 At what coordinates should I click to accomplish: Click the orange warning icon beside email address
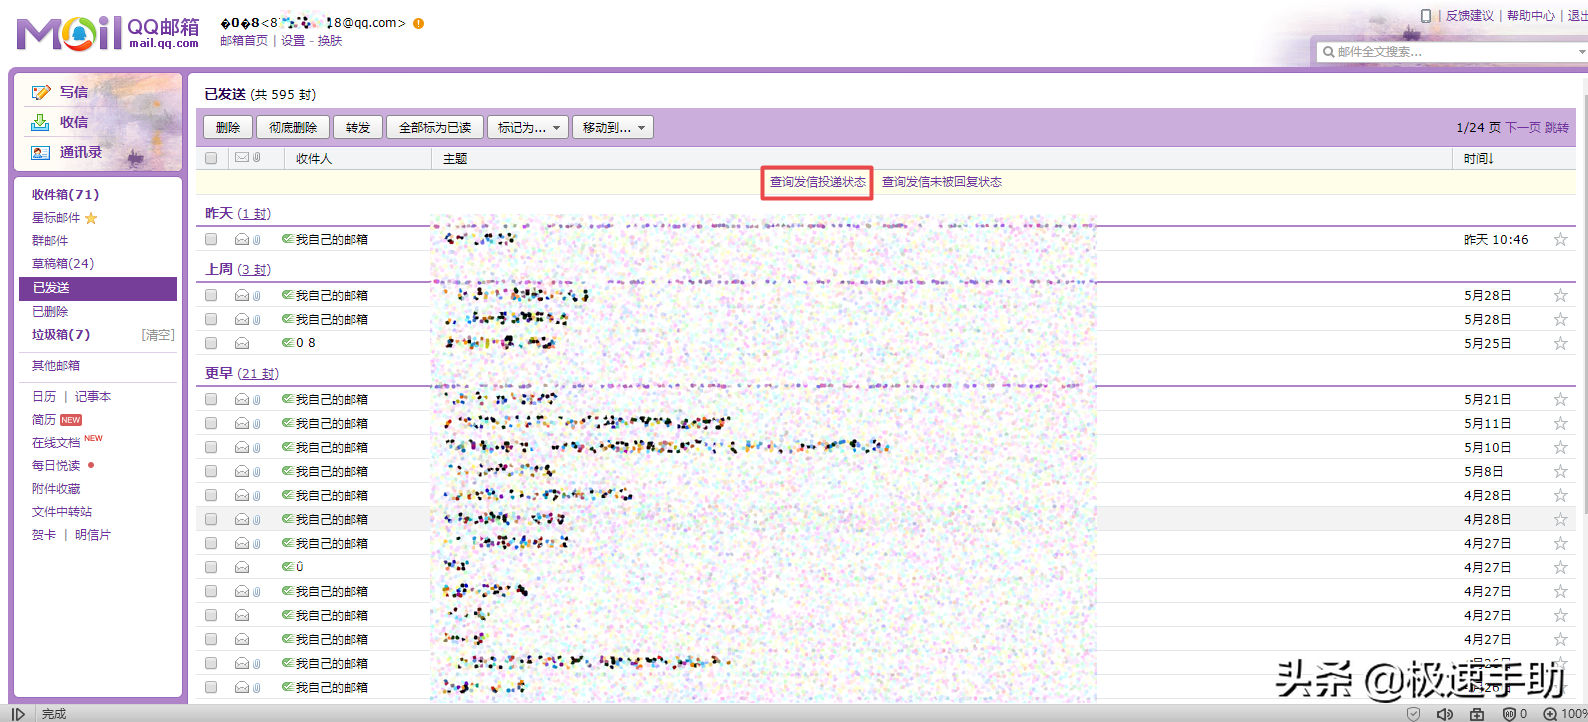point(418,23)
